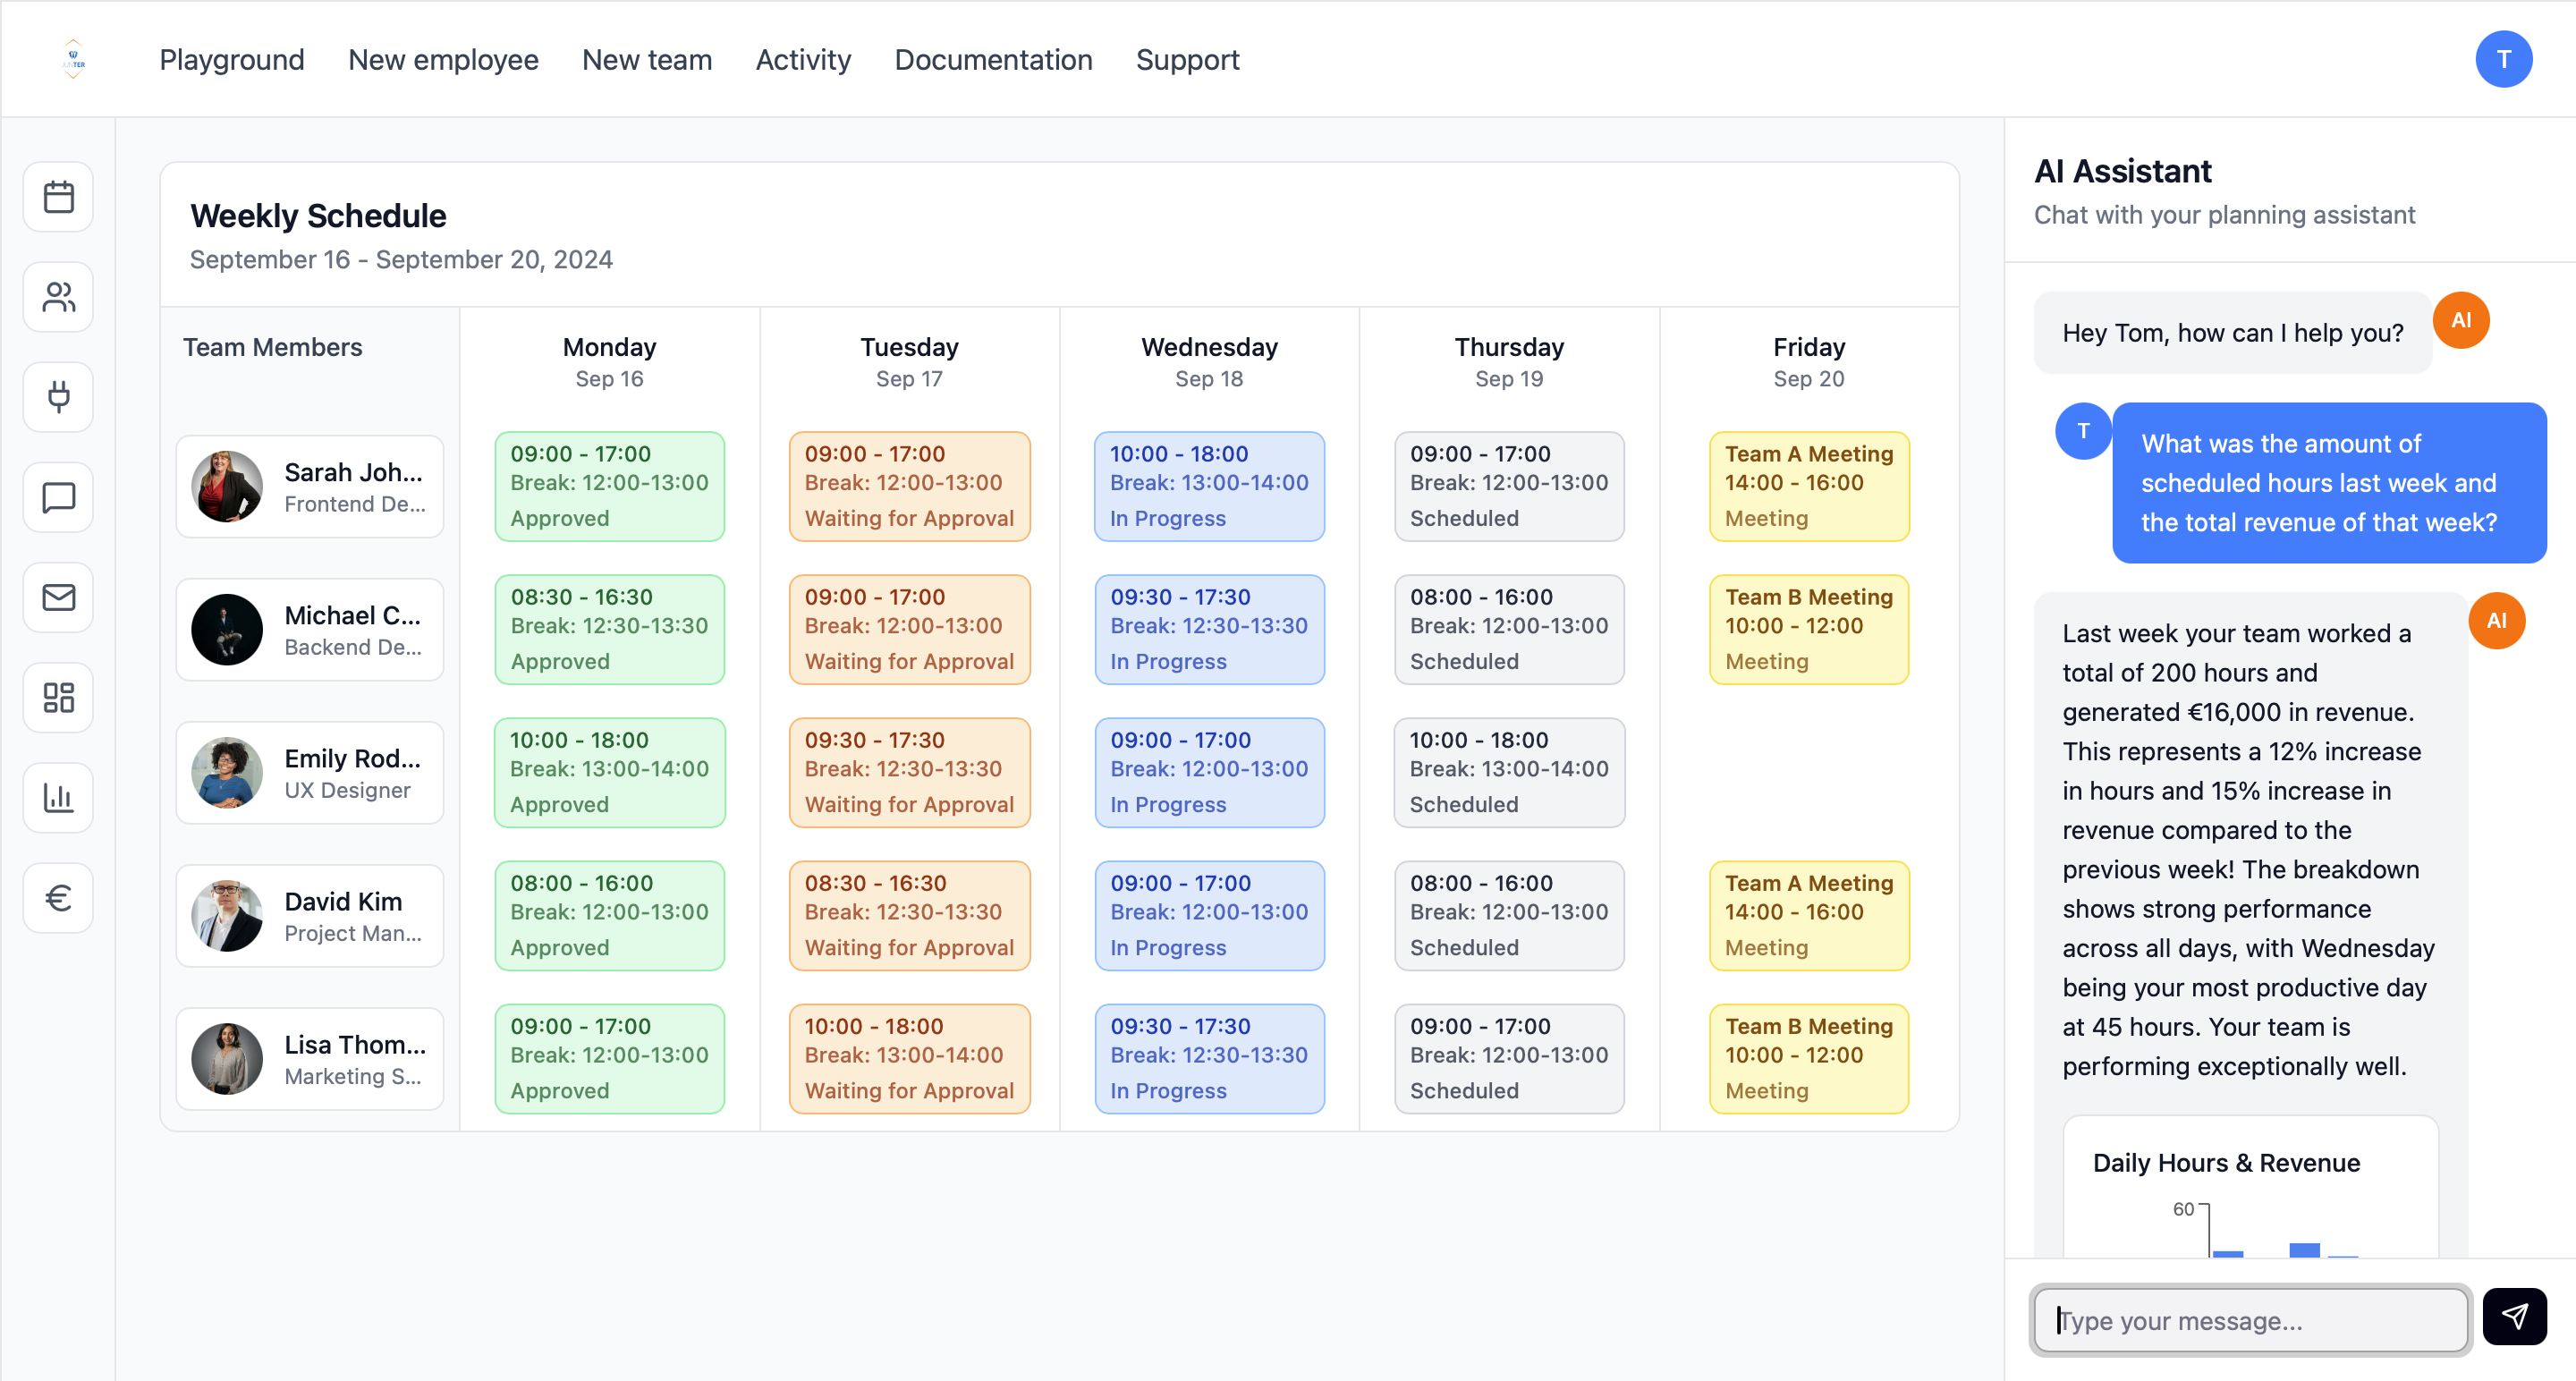Select Sarah Johnson's profile photo
Image resolution: width=2576 pixels, height=1381 pixels.
click(226, 487)
